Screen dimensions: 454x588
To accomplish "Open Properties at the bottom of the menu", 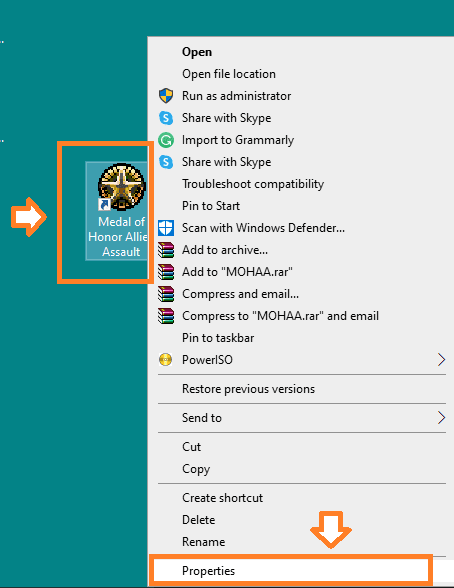I will [291, 571].
